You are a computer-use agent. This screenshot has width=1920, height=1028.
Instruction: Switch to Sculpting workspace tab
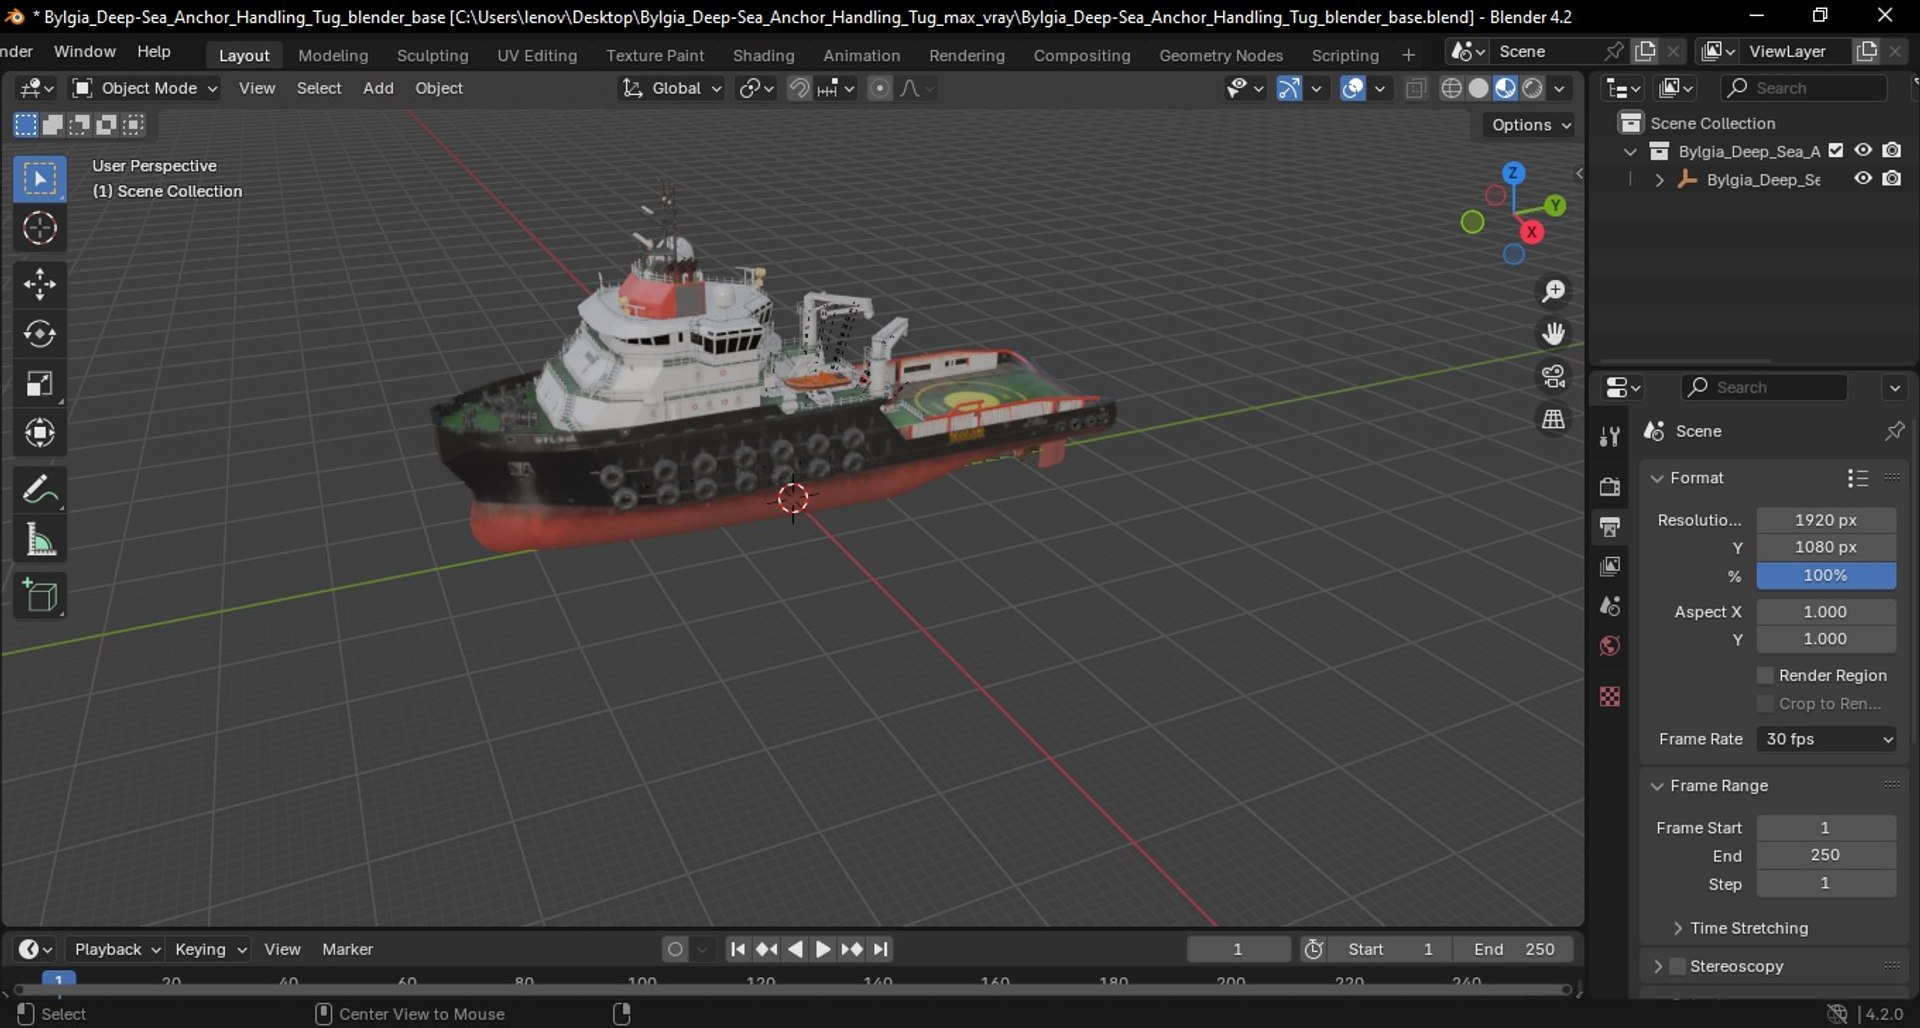click(432, 55)
